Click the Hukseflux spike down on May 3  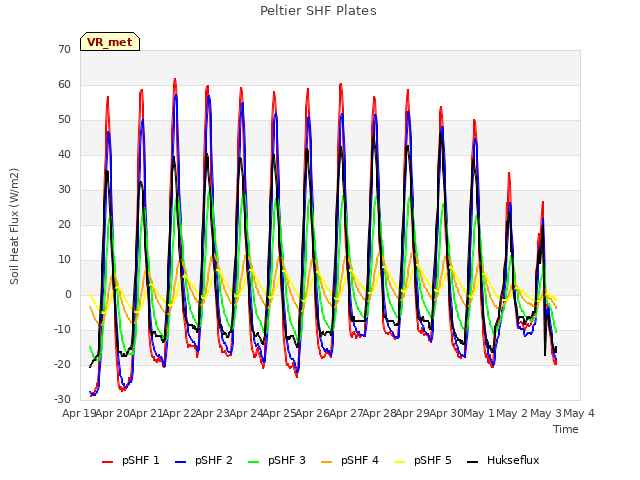point(545,355)
